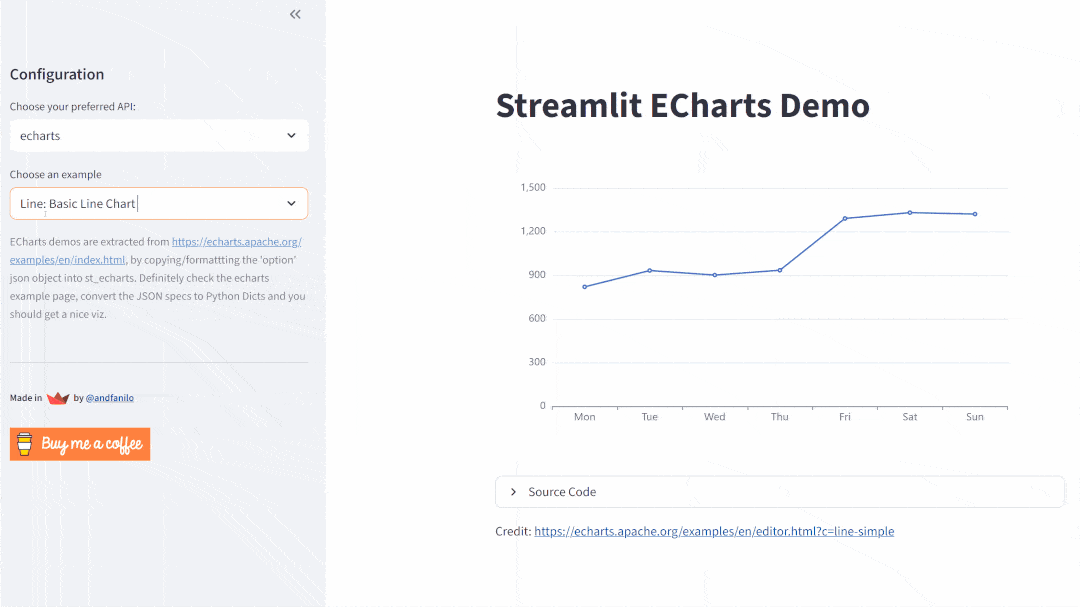Click the Saturday data point on the chart

pyautogui.click(x=910, y=212)
